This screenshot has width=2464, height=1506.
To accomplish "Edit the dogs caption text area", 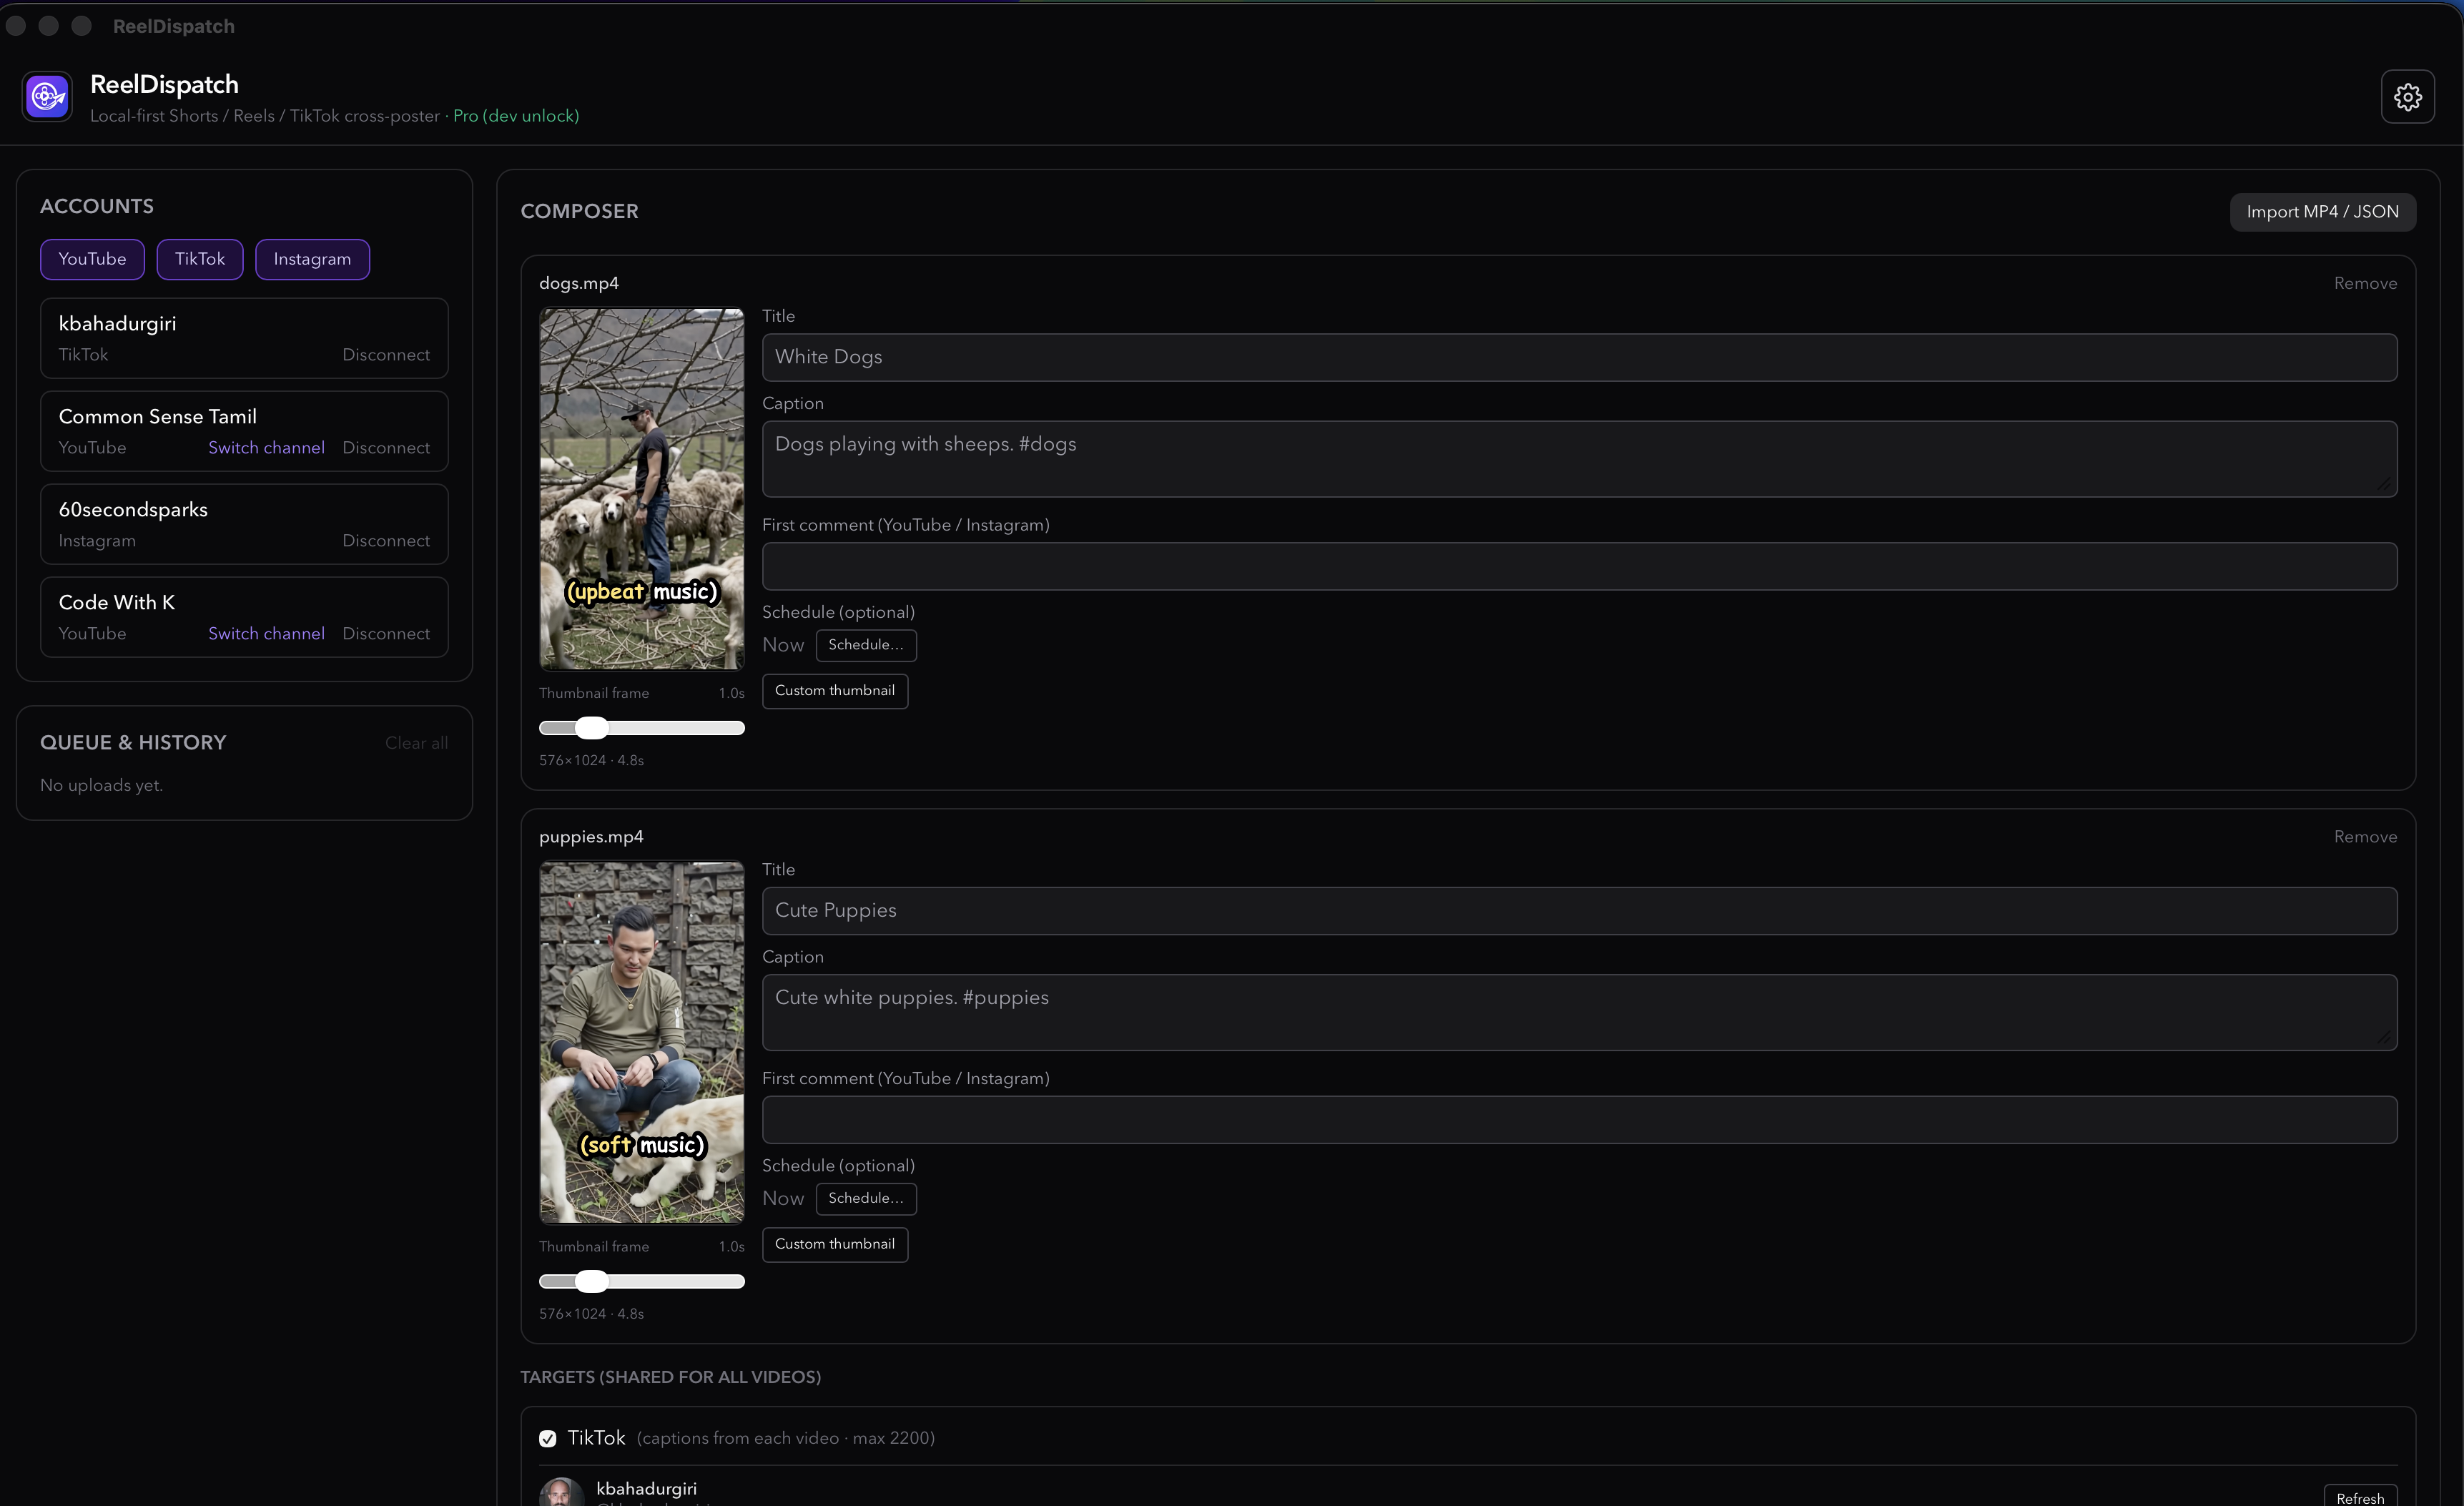I will point(1579,459).
